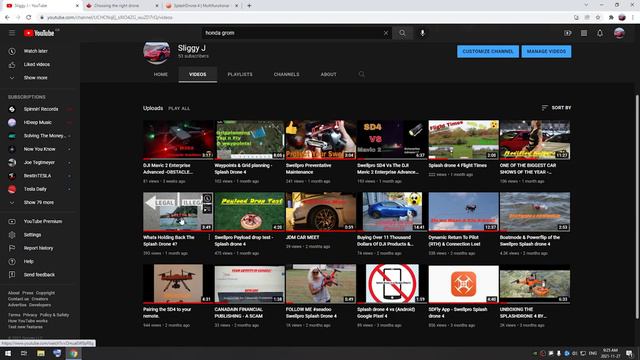Search within the channel icon
Image resolution: width=640 pixels, height=360 pixels.
(362, 74)
